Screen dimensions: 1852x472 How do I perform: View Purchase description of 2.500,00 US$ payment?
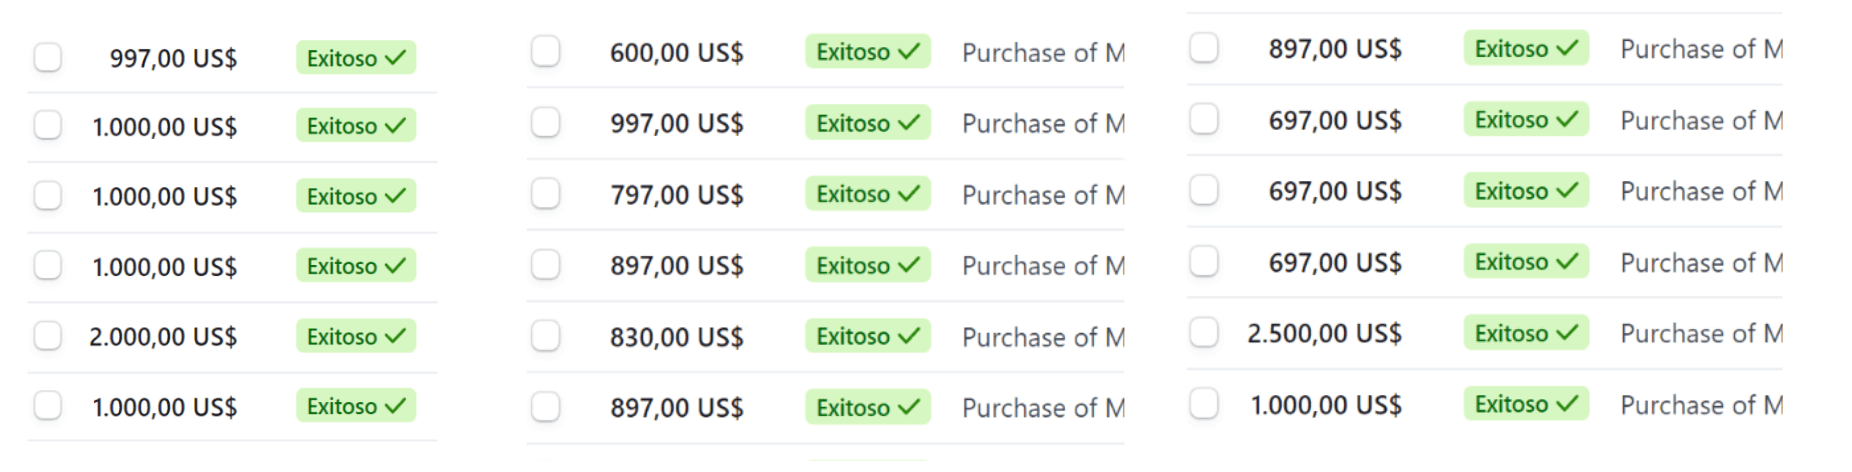1700,333
